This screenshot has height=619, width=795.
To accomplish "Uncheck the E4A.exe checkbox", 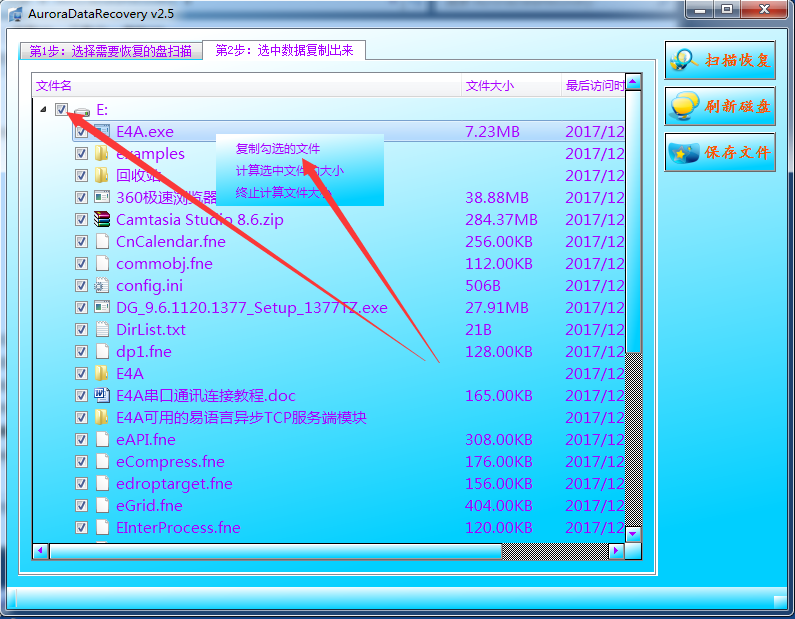I will [x=81, y=132].
